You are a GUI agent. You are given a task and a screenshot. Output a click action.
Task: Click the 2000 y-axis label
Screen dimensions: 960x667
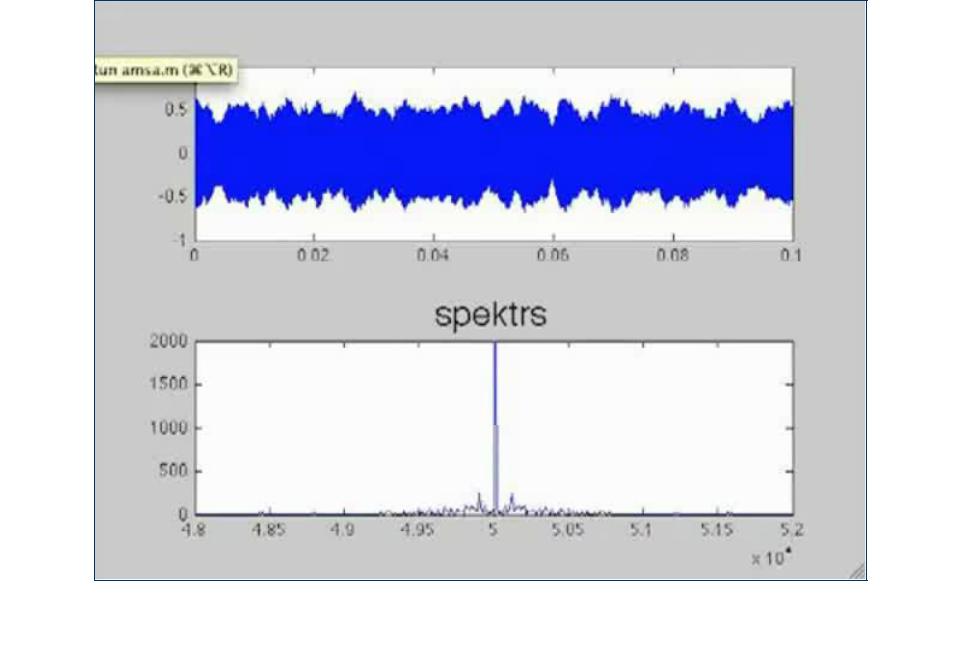coord(168,341)
